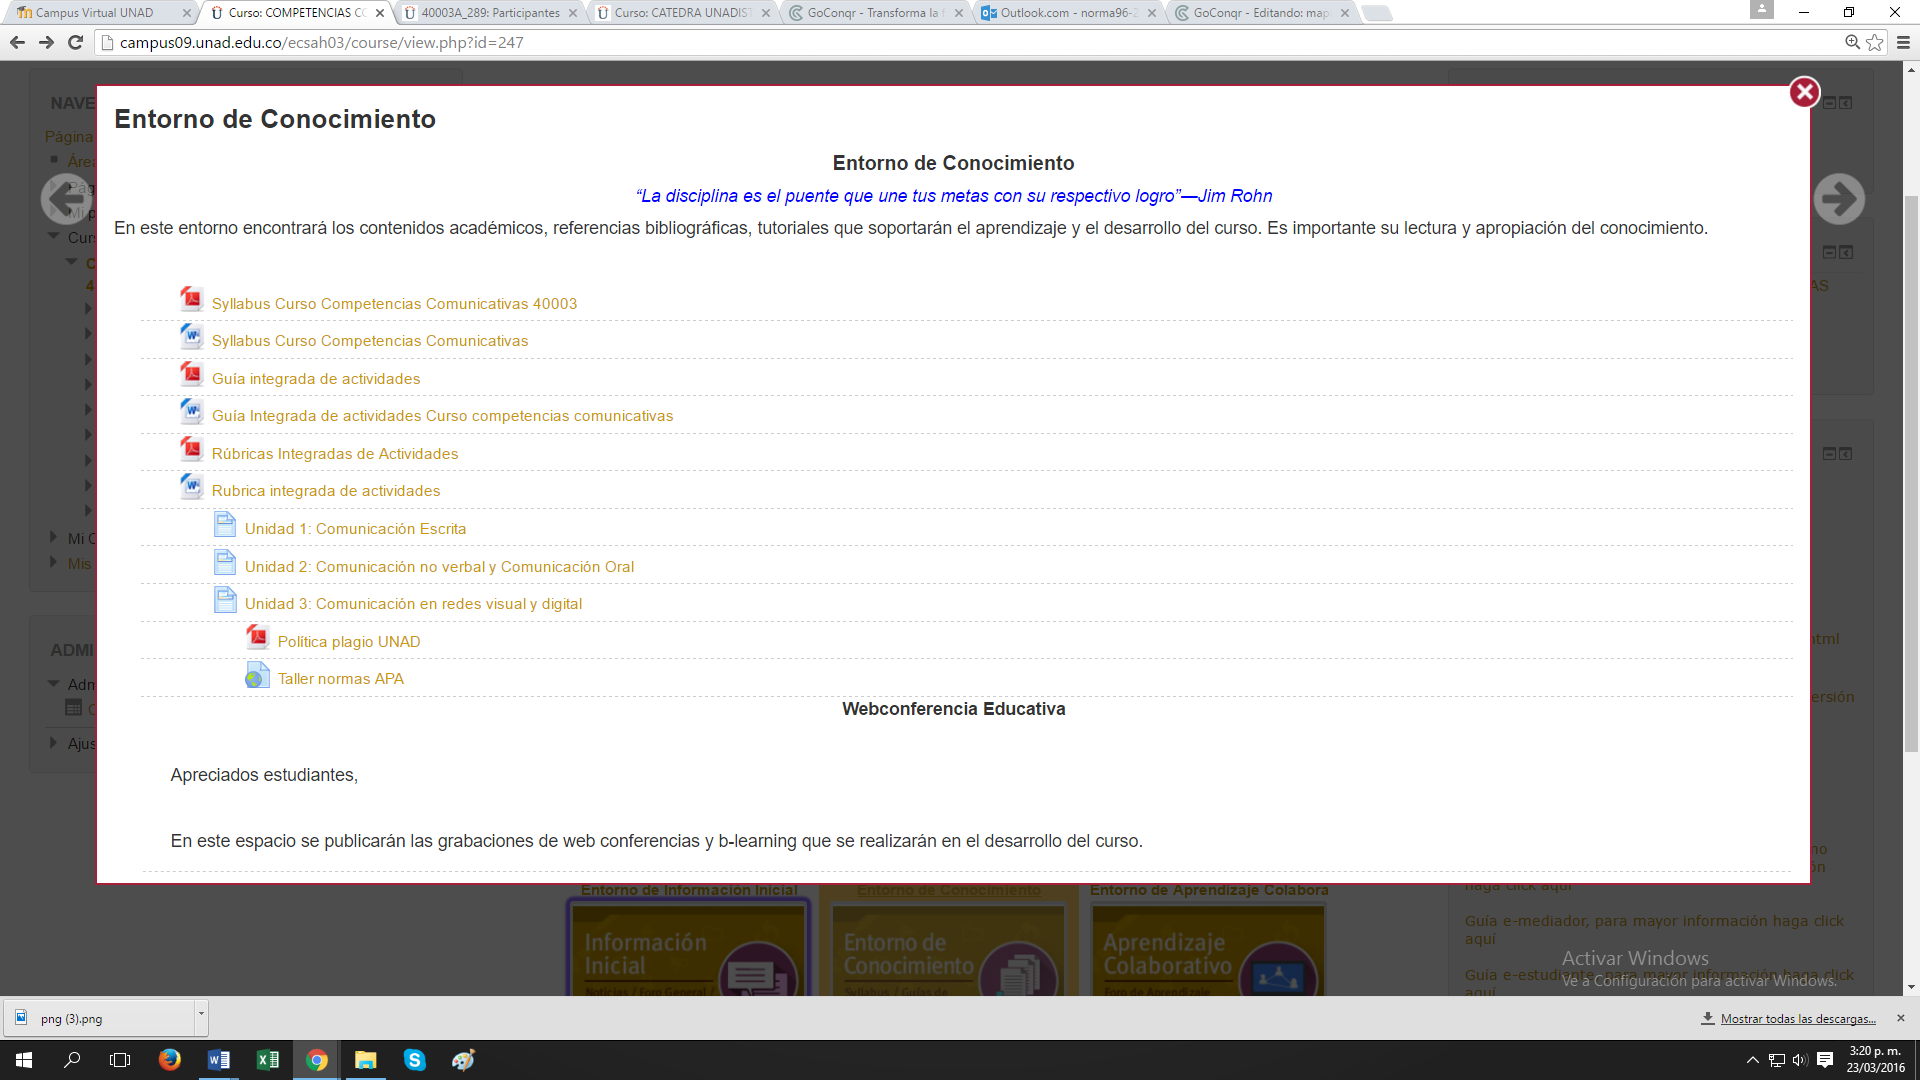Click web page icon beside Taller normas APA

tap(257, 675)
